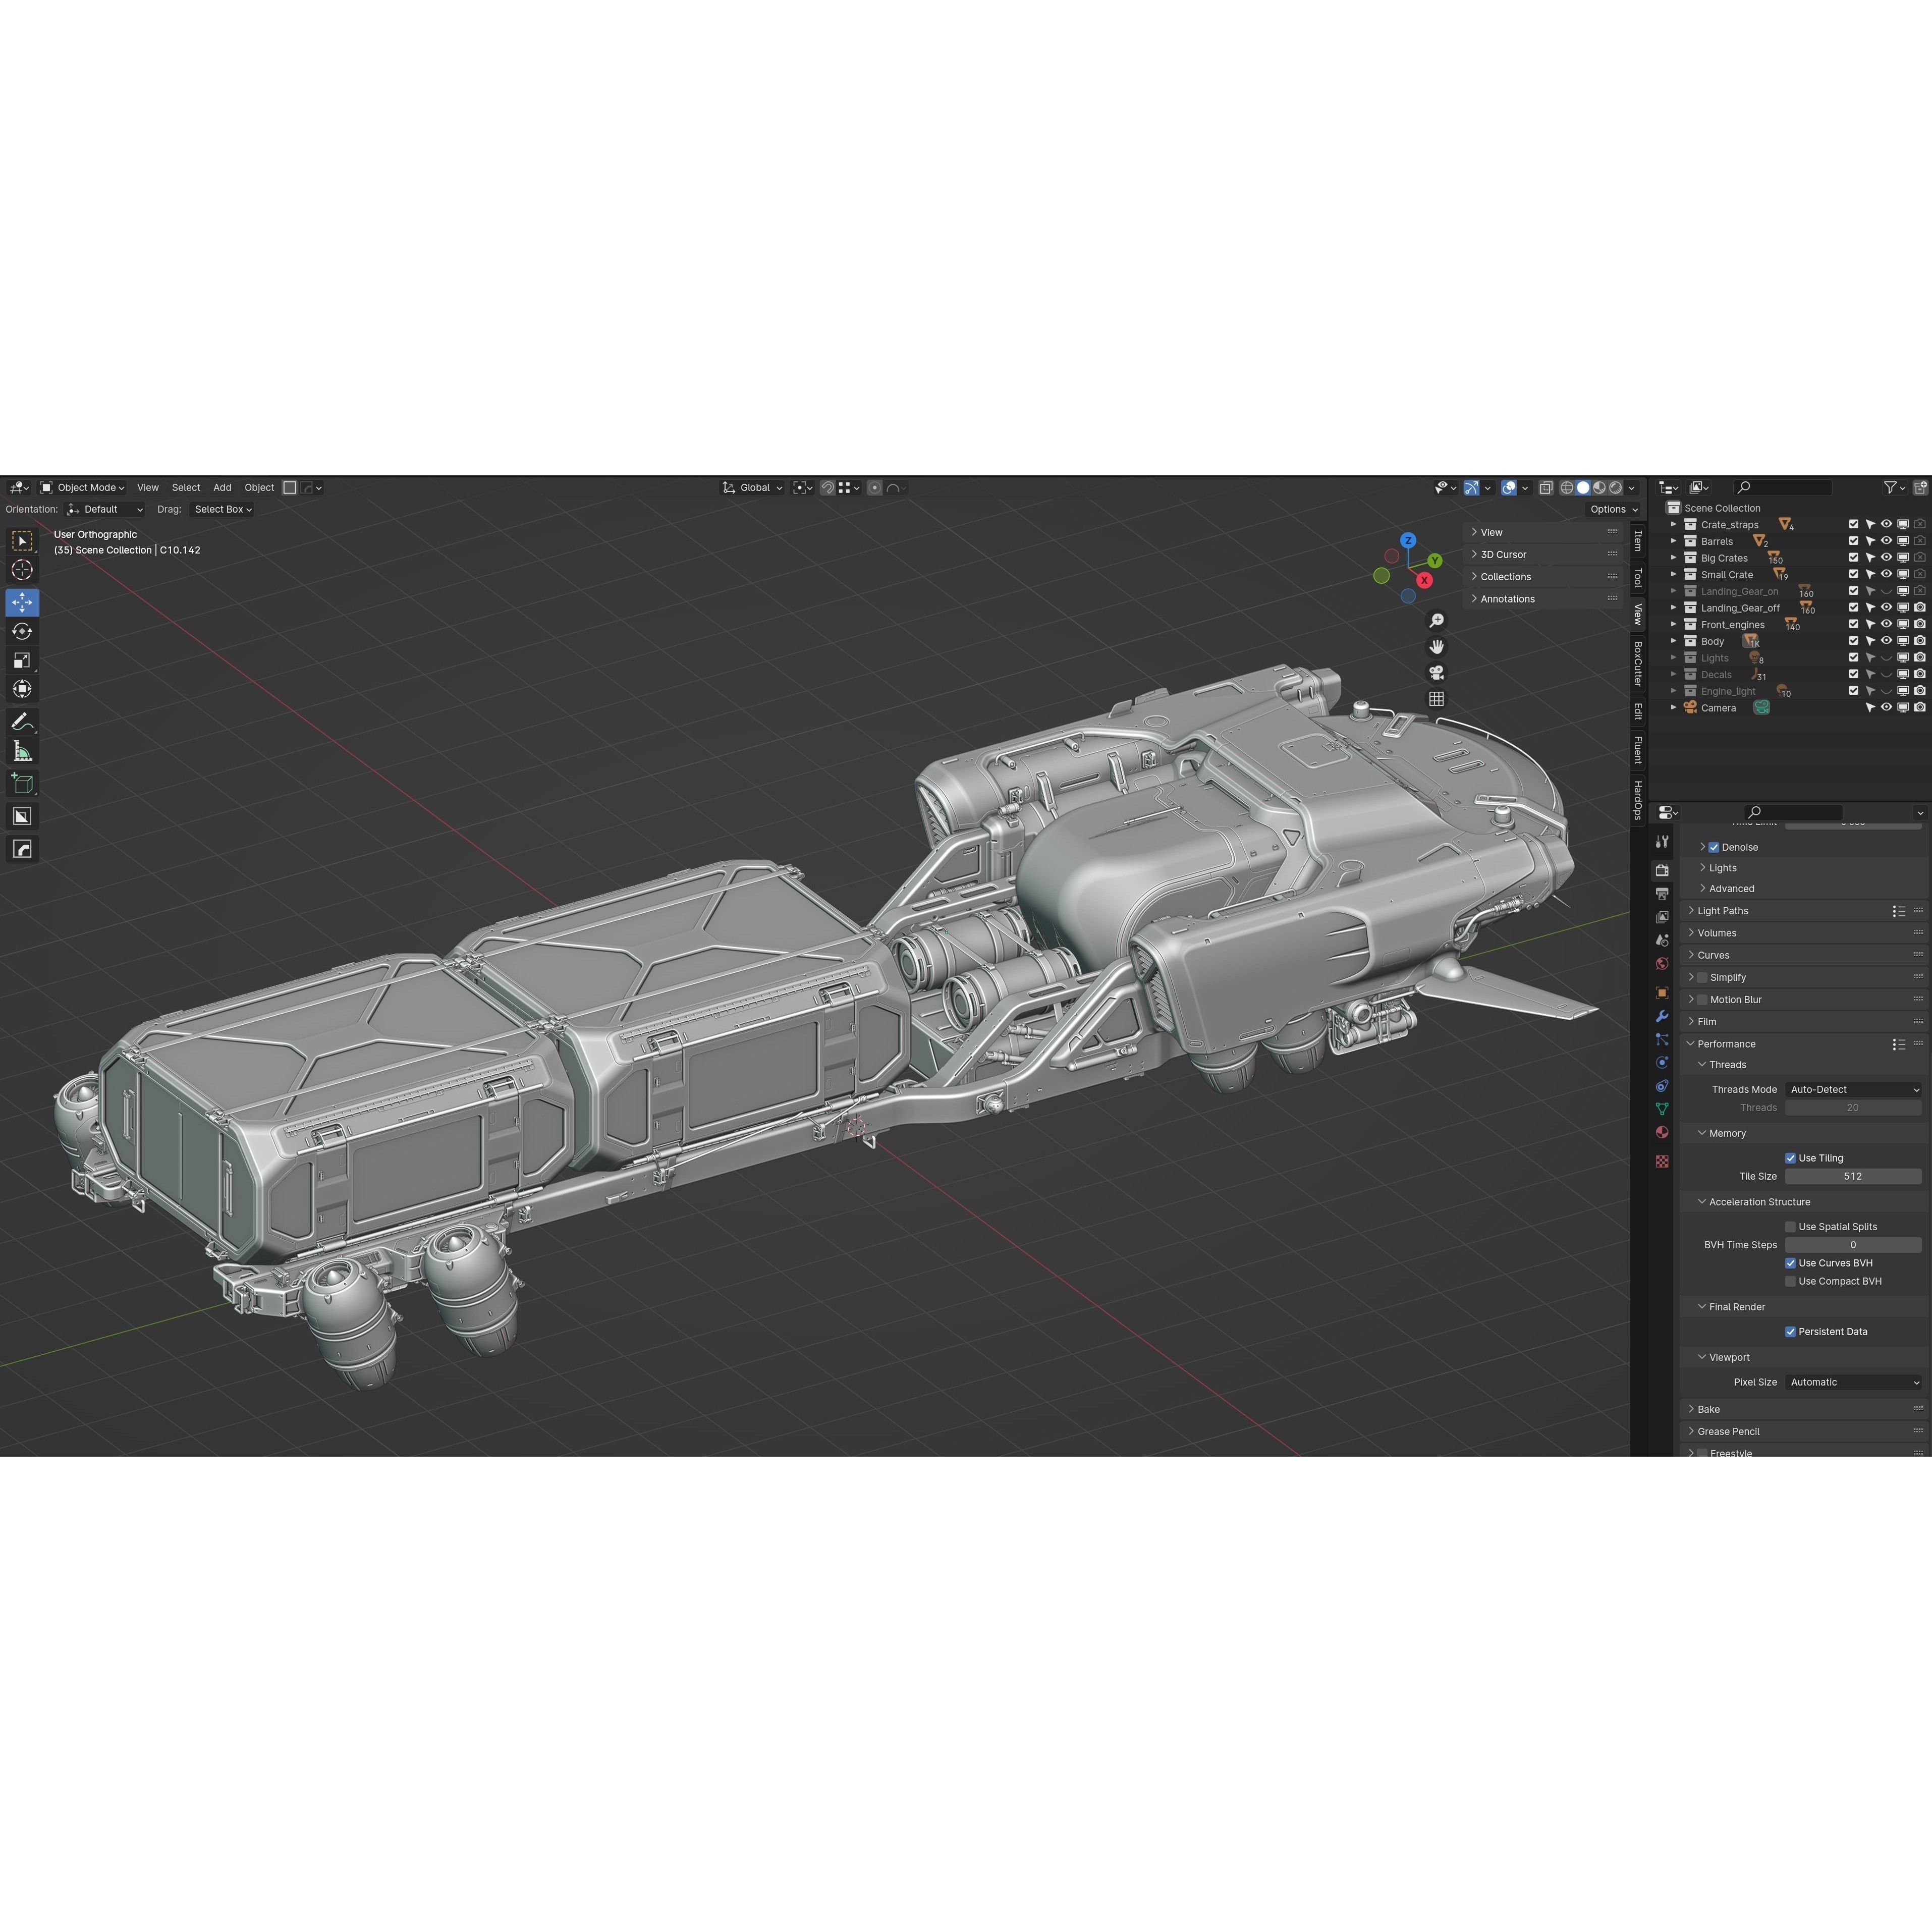
Task: Hide the Landing_Gear_off collection viewport visibility
Action: coord(1886,607)
